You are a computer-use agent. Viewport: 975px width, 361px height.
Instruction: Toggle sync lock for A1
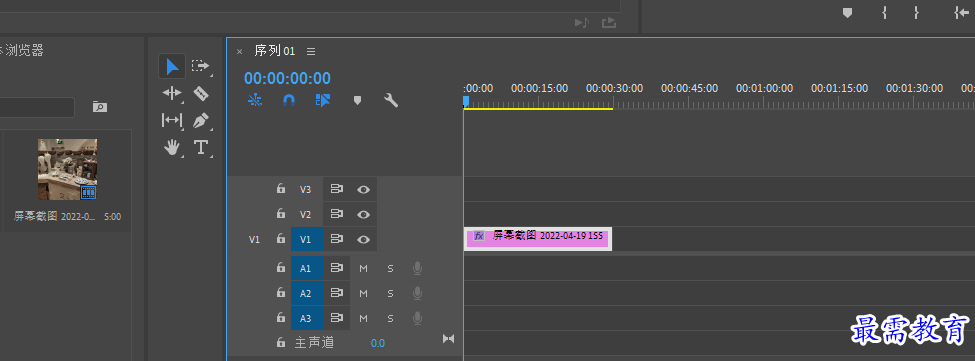(x=336, y=268)
